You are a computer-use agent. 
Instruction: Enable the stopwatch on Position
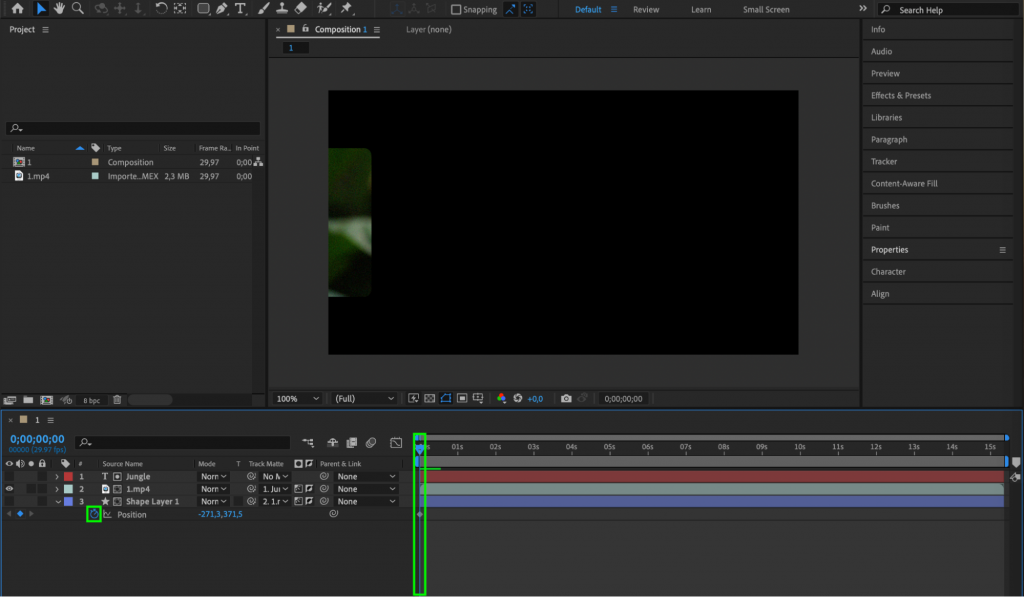click(93, 514)
